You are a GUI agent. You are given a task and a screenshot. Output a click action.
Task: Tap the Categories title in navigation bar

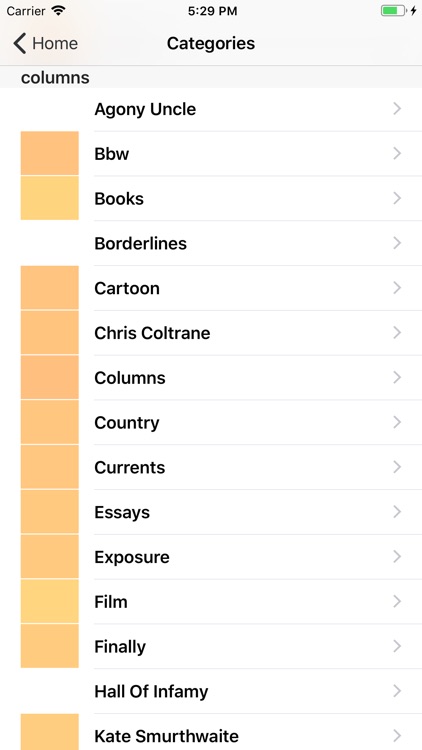click(211, 44)
